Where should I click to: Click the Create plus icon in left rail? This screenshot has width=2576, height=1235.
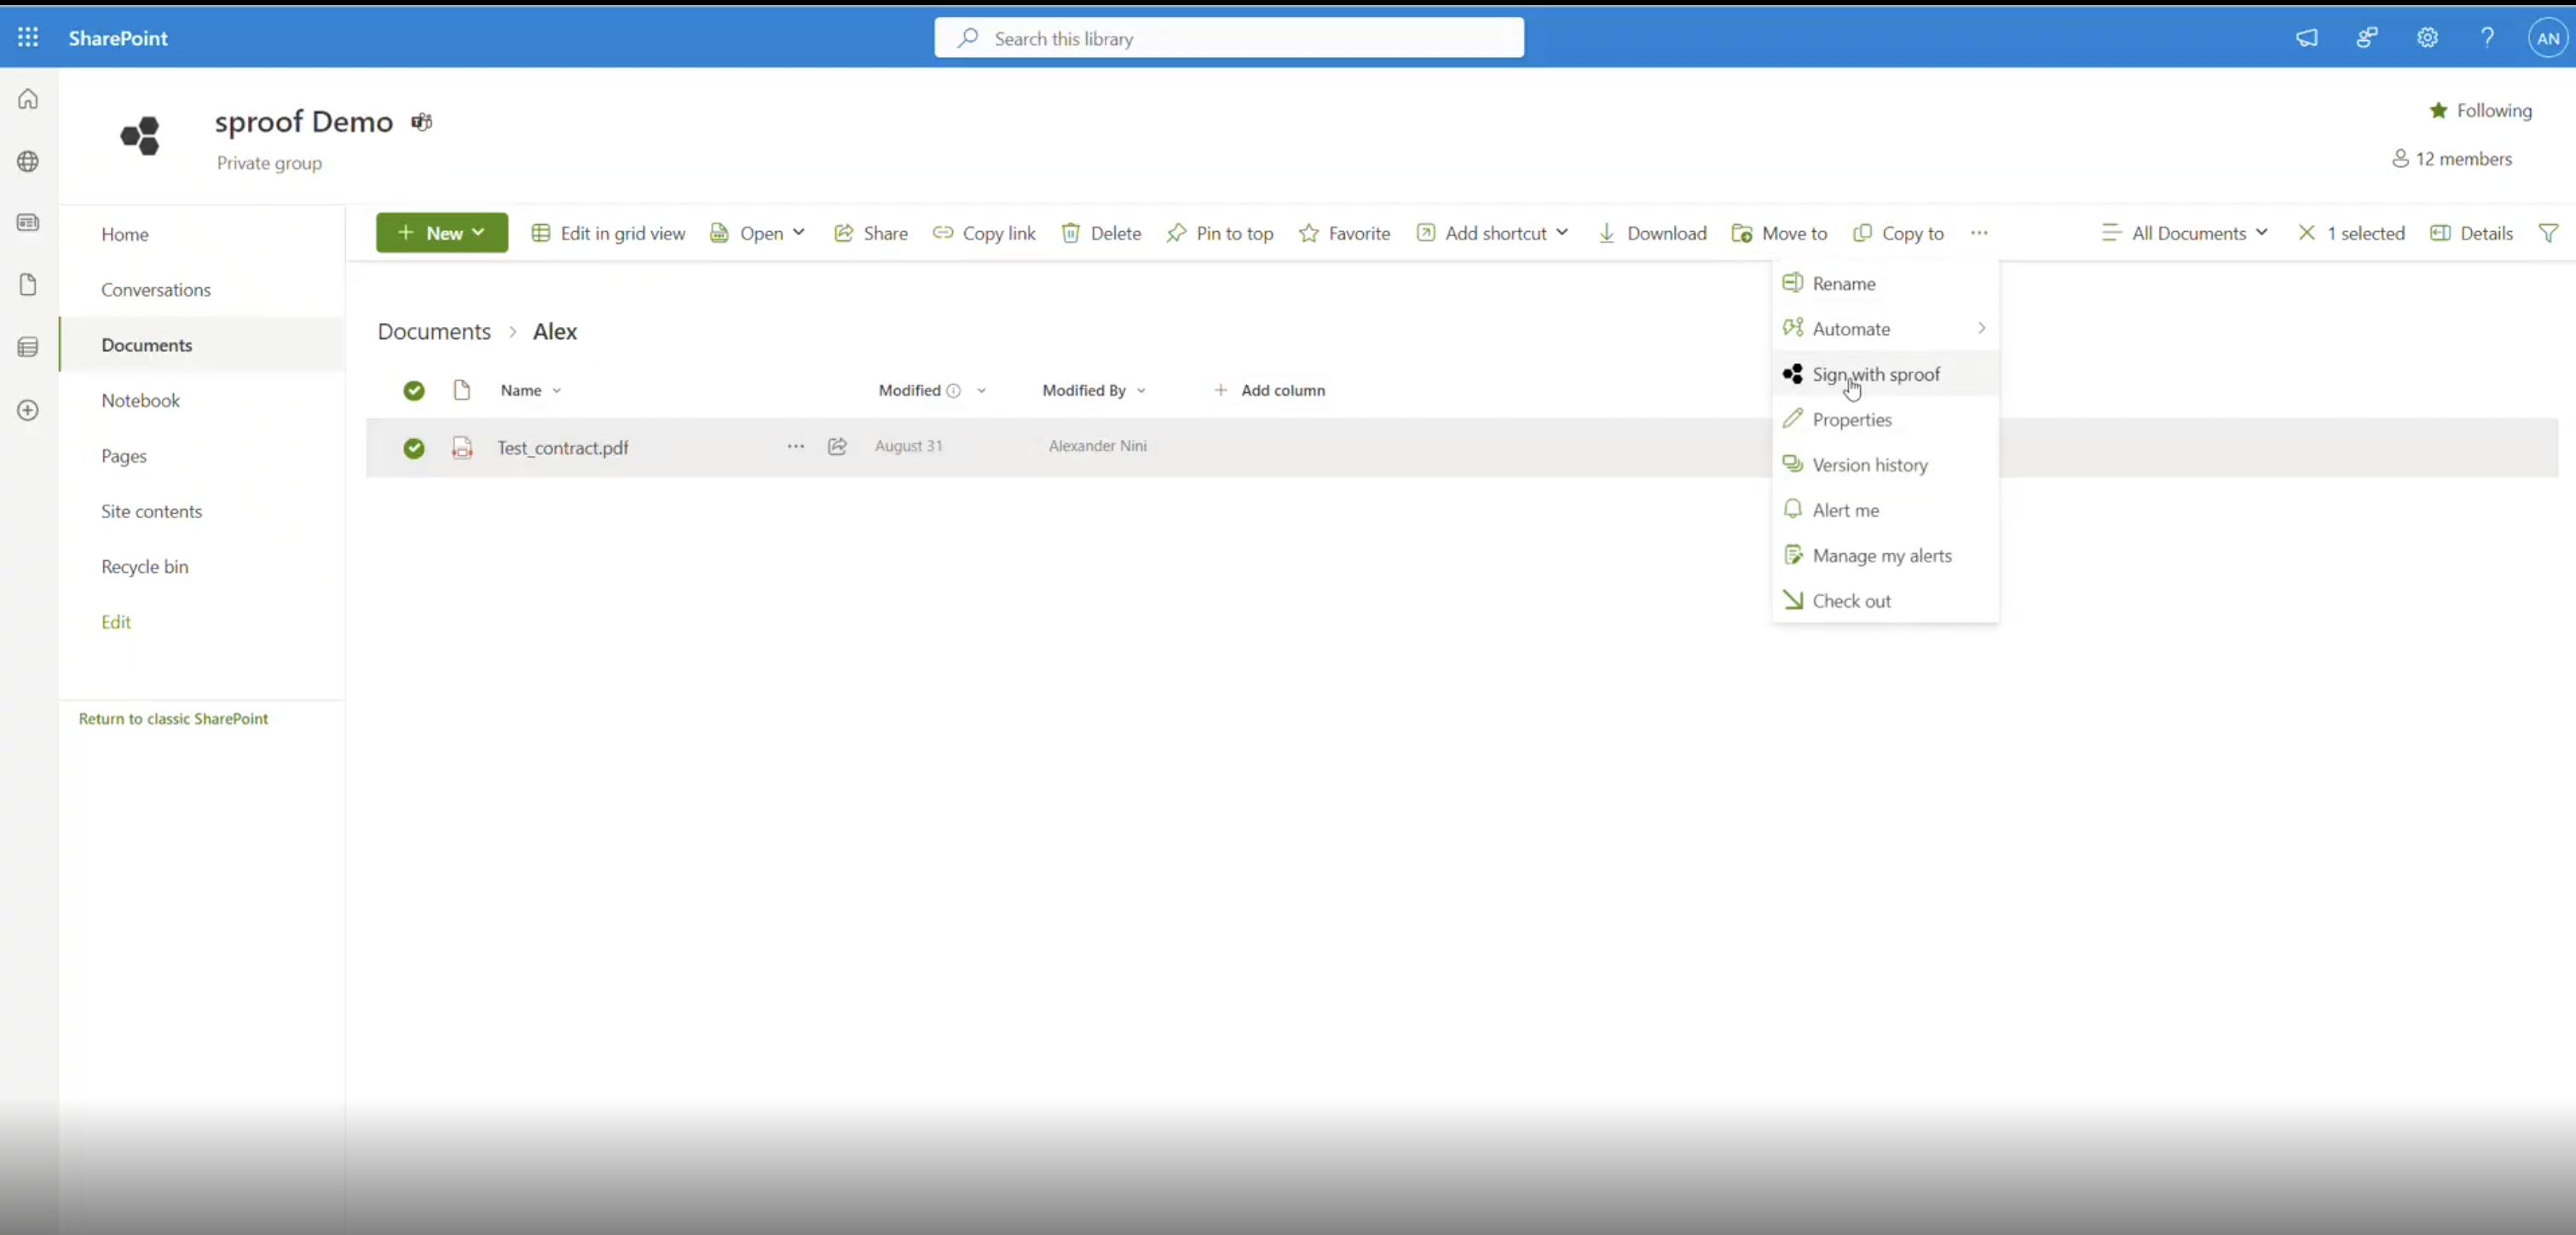pos(28,410)
